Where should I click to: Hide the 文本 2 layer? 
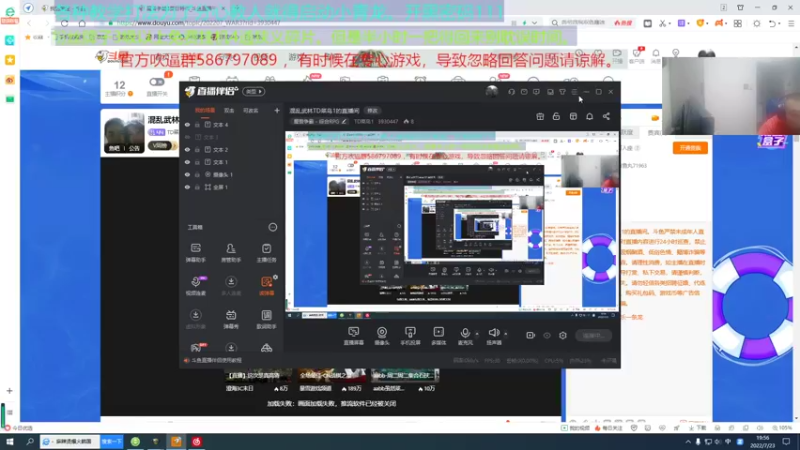[x=187, y=149]
